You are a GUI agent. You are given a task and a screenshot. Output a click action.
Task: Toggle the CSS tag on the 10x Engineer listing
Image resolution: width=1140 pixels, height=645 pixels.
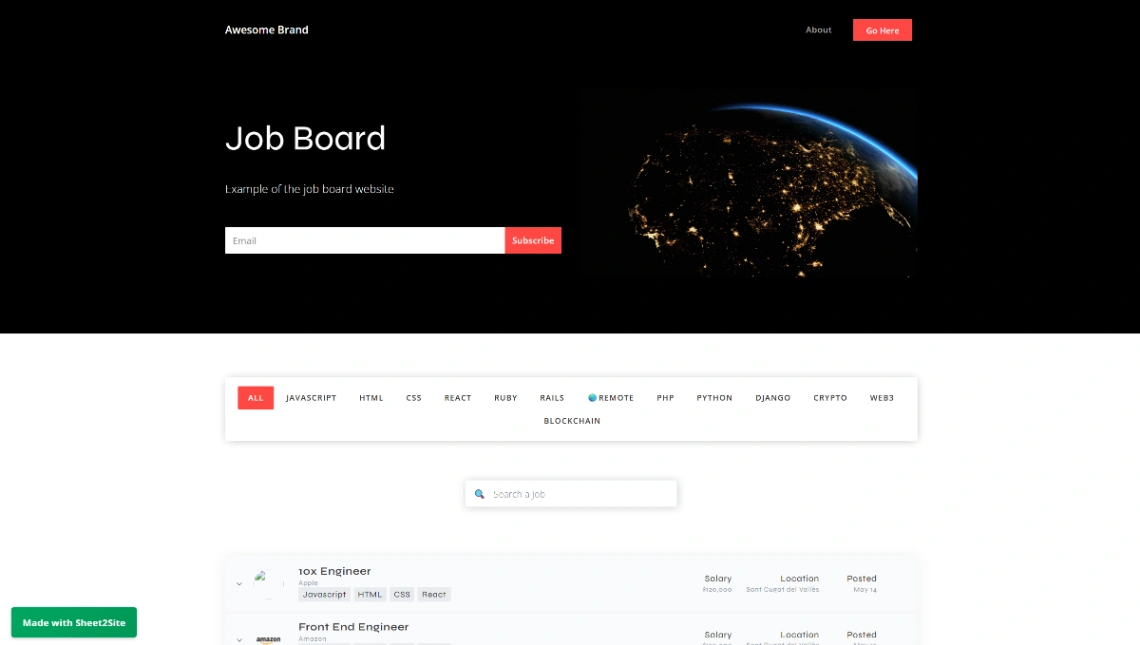402,594
